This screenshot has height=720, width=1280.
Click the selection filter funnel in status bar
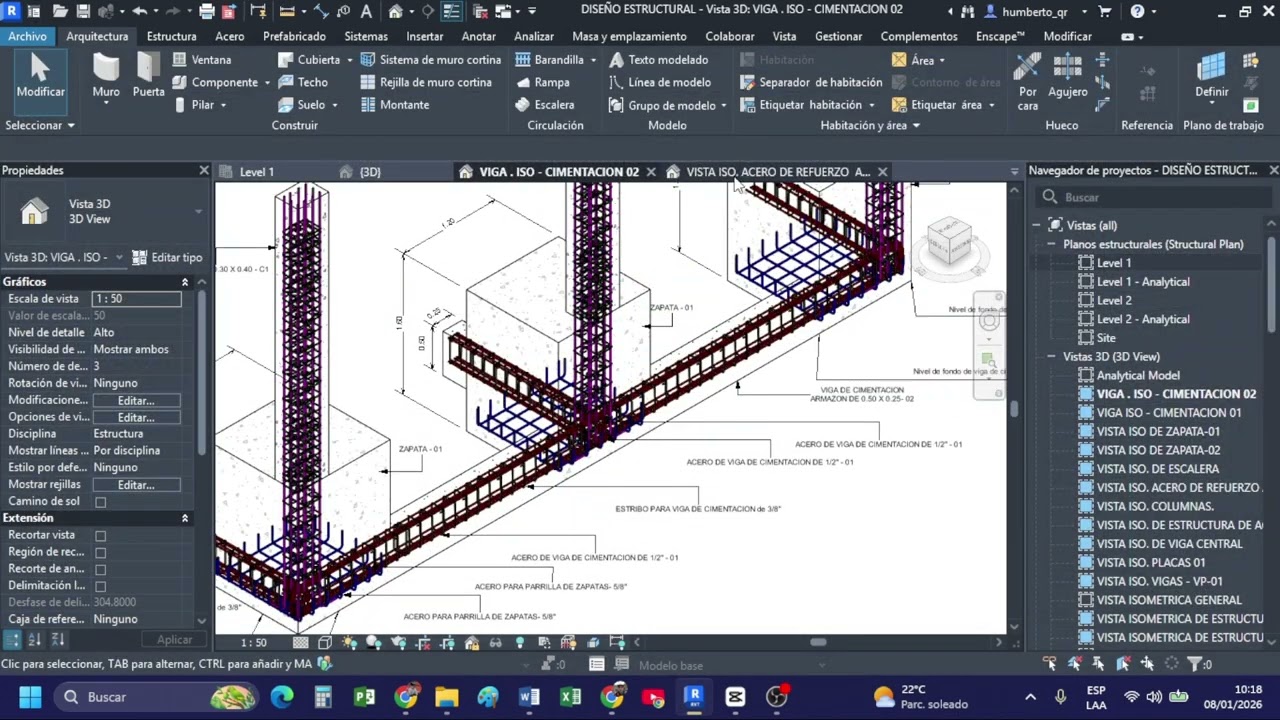pos(1196,664)
